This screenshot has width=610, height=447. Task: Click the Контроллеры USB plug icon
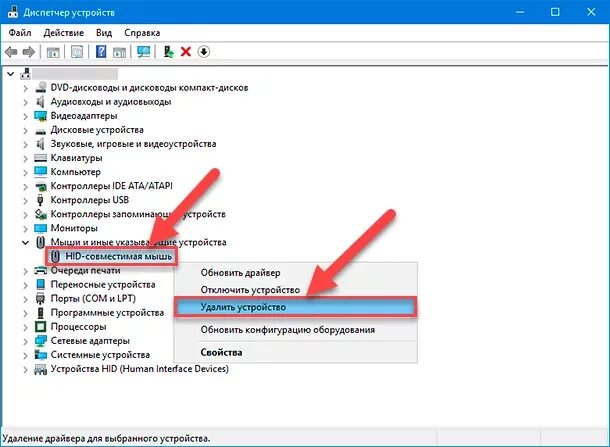click(40, 200)
